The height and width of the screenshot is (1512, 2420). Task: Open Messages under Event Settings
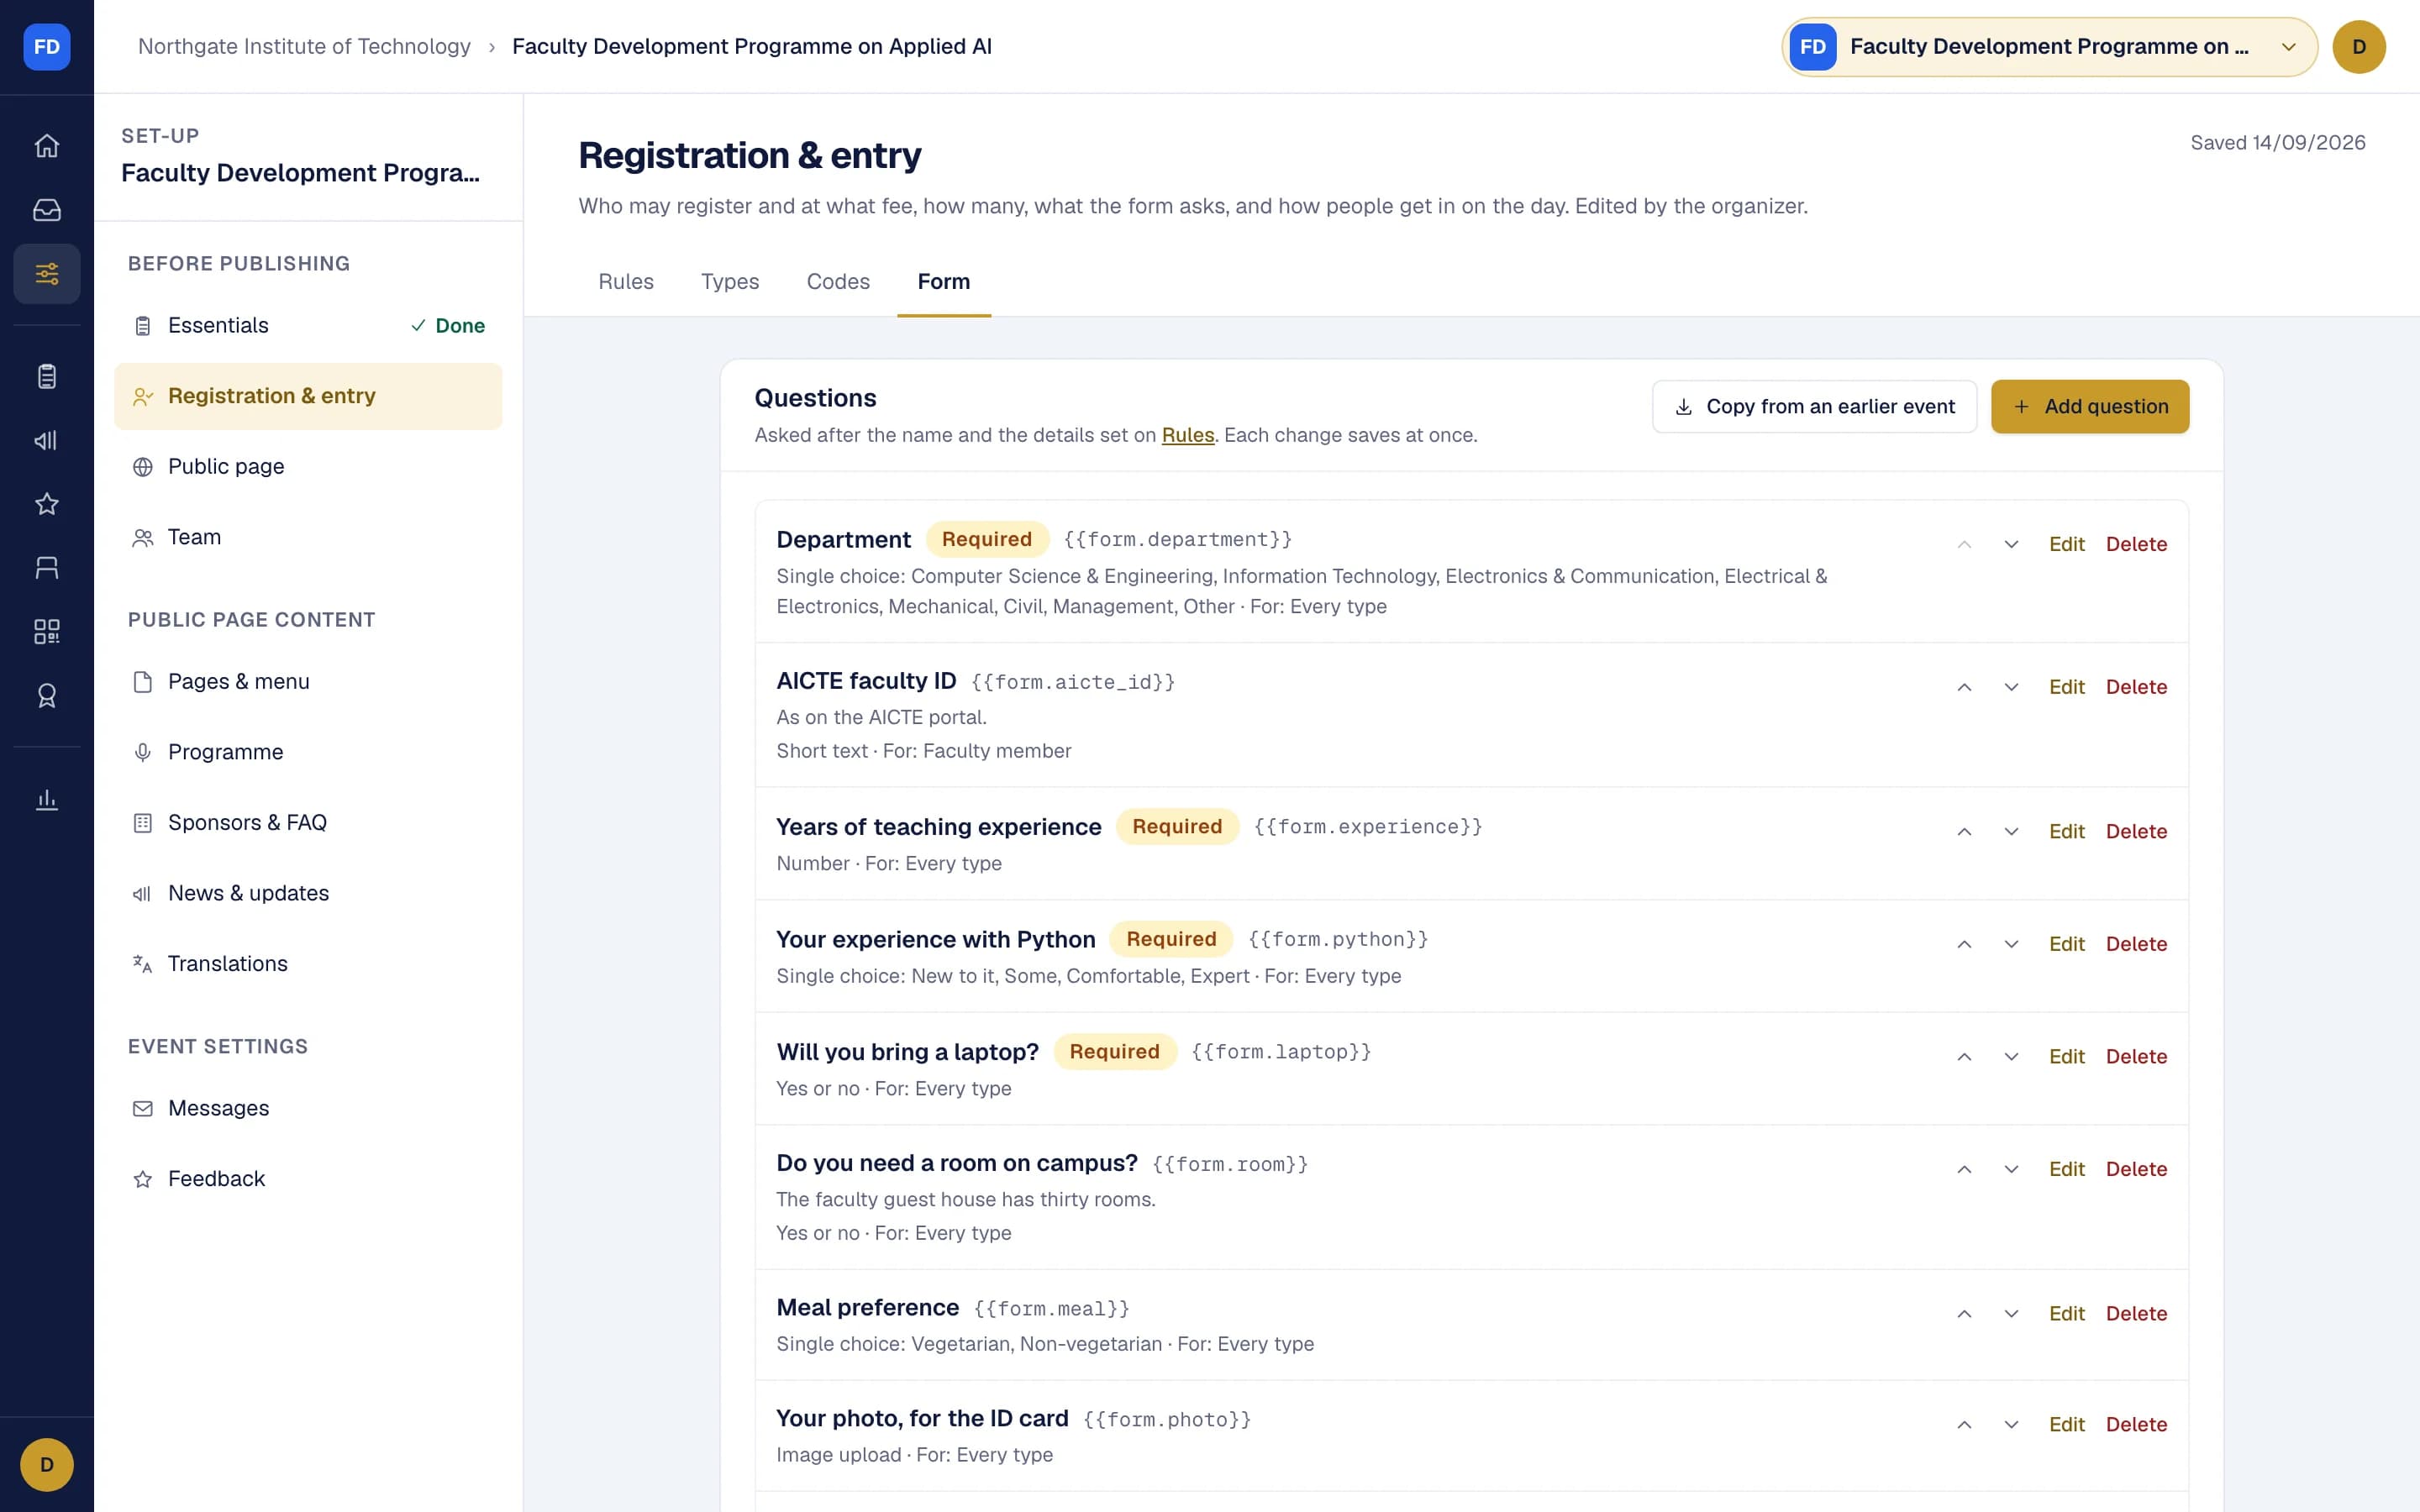point(308,1109)
